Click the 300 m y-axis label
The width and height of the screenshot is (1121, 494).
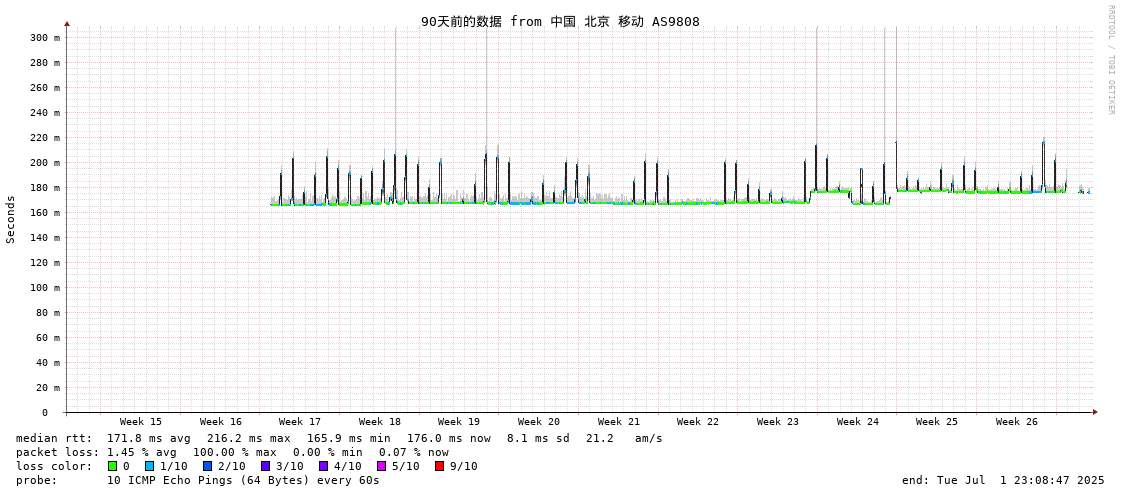[x=45, y=37]
